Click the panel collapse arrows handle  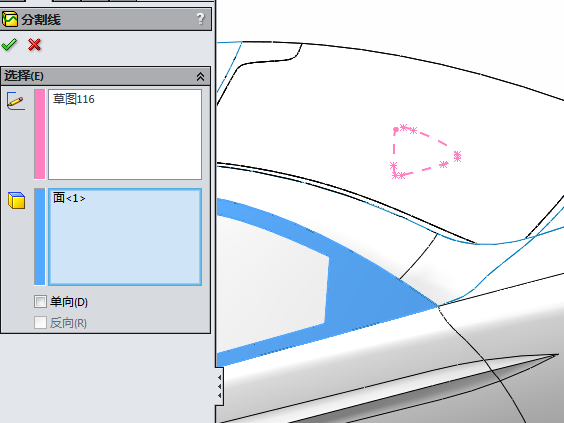click(219, 386)
